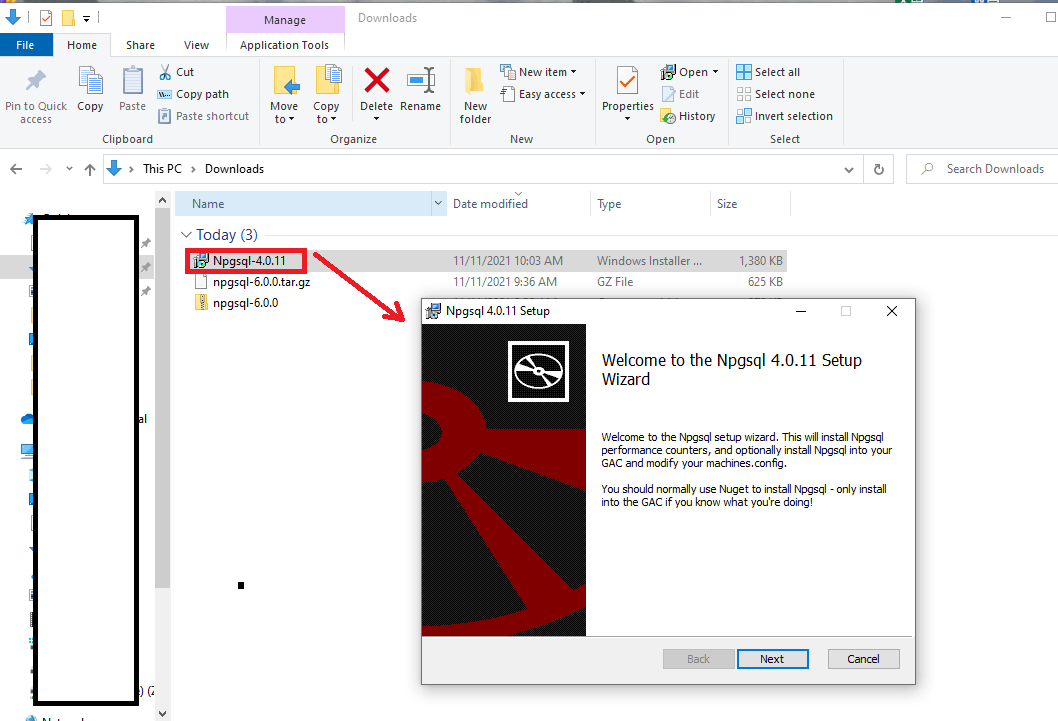Create a New folder
The height and width of the screenshot is (721, 1058).
(476, 95)
